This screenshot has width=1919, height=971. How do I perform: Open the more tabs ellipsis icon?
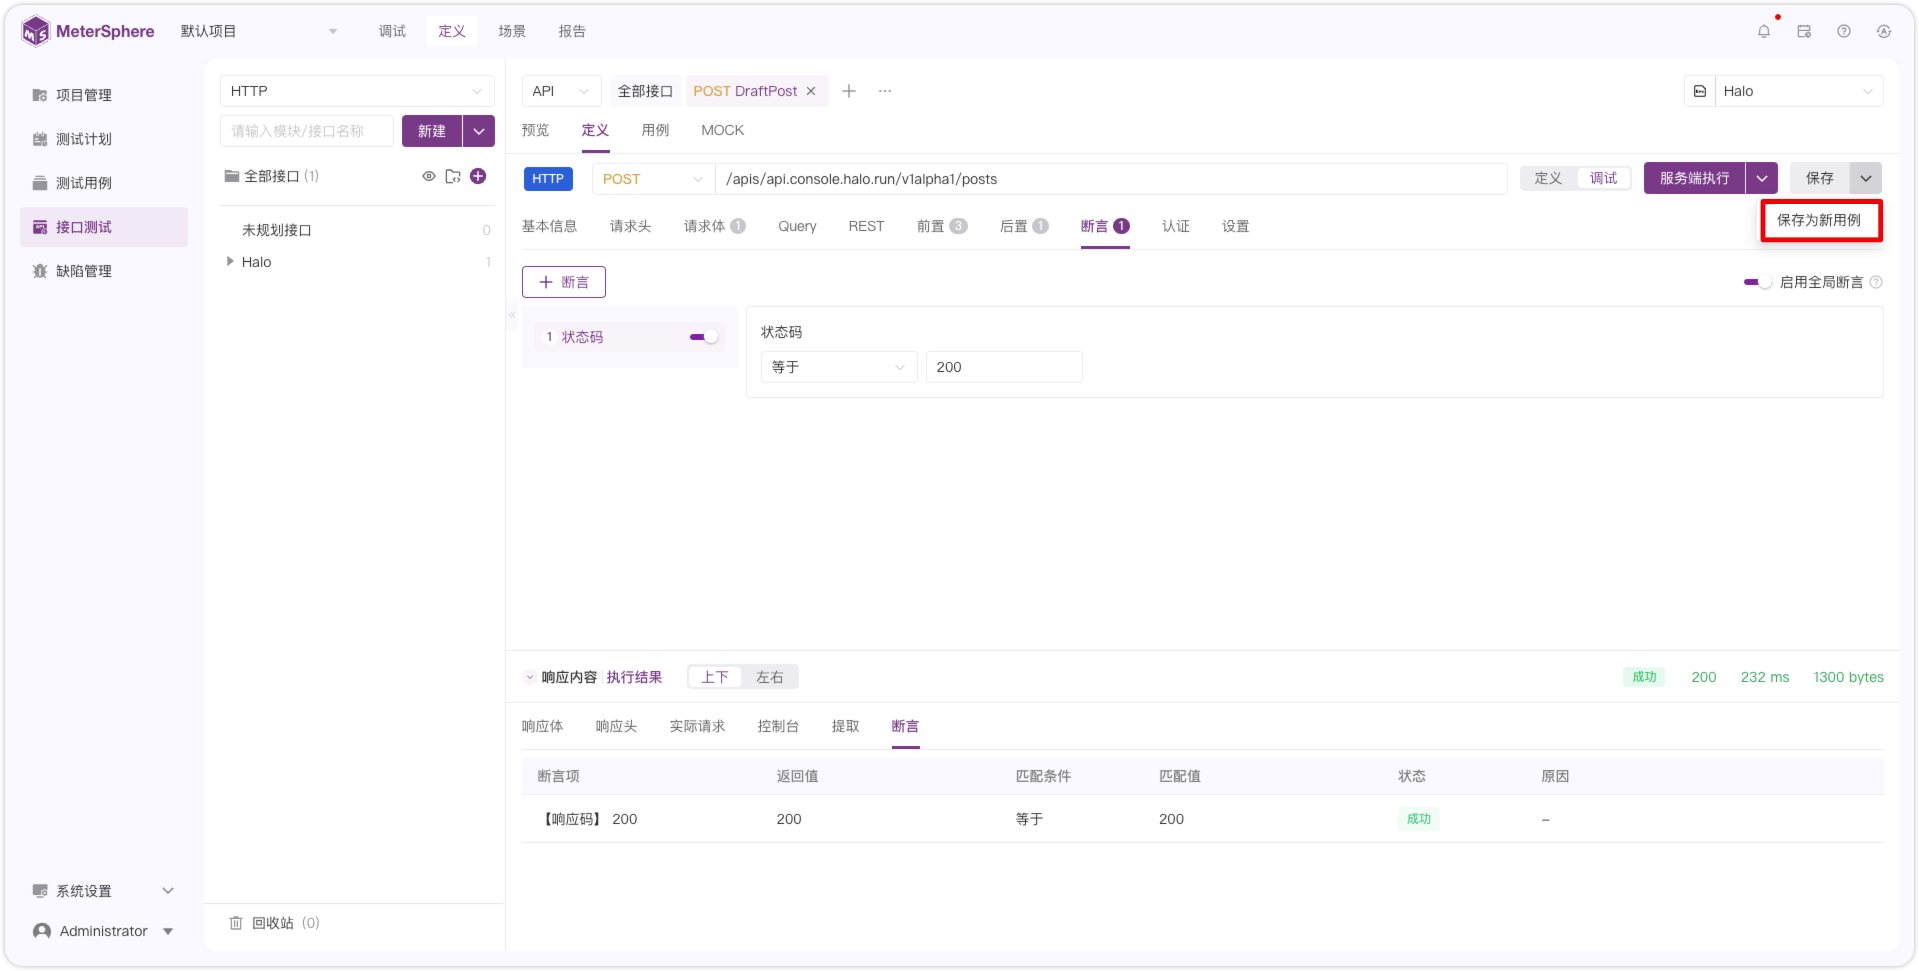(x=885, y=91)
